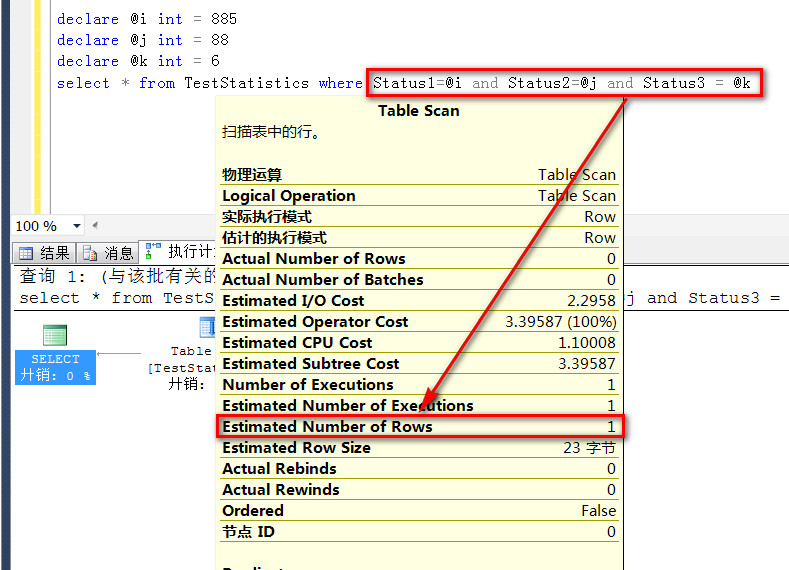The image size is (789, 570).
Task: Click the 物理运算 Table Scan row
Action: [x=419, y=175]
